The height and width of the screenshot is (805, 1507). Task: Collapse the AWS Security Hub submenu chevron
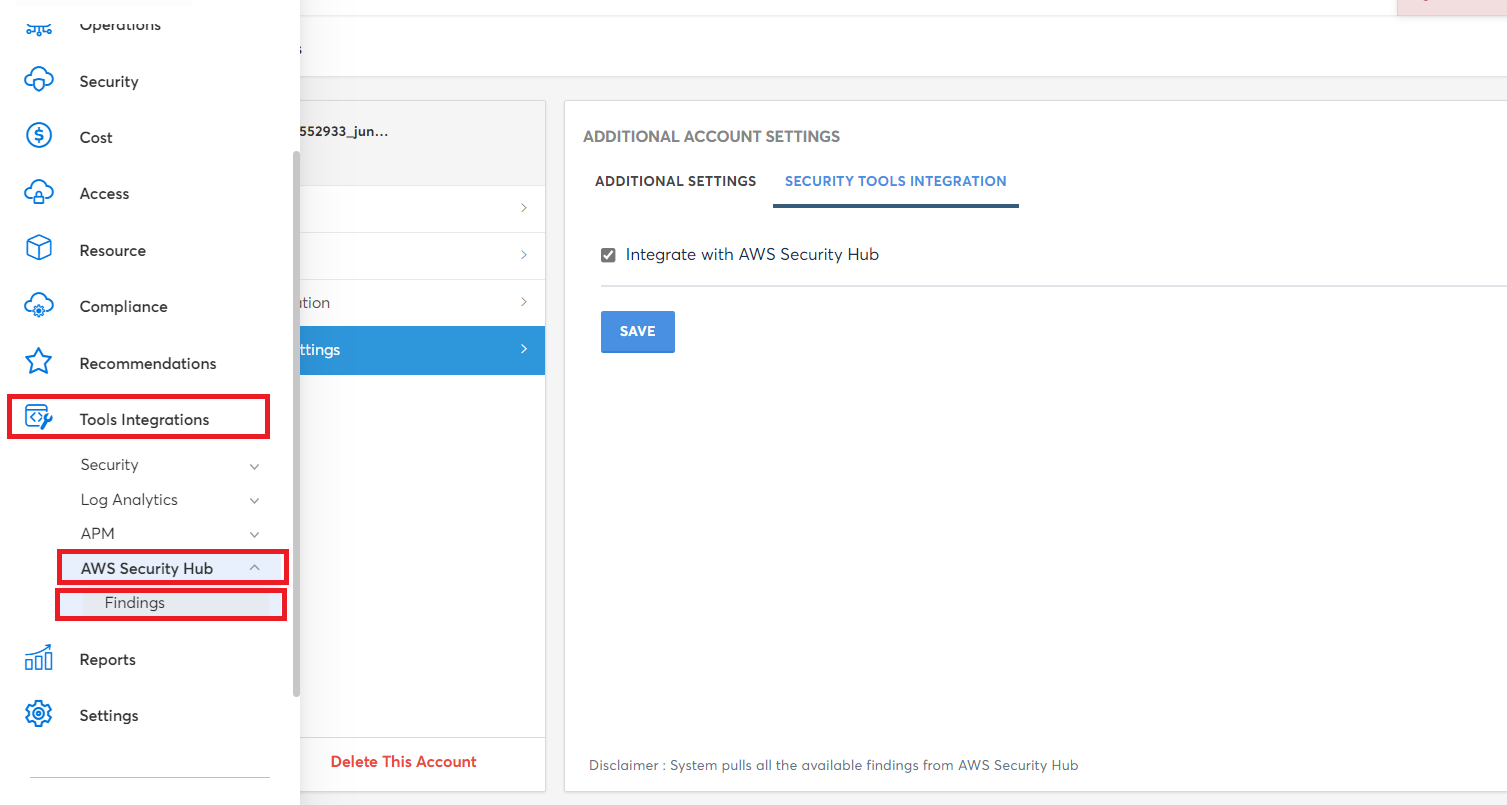pos(254,567)
